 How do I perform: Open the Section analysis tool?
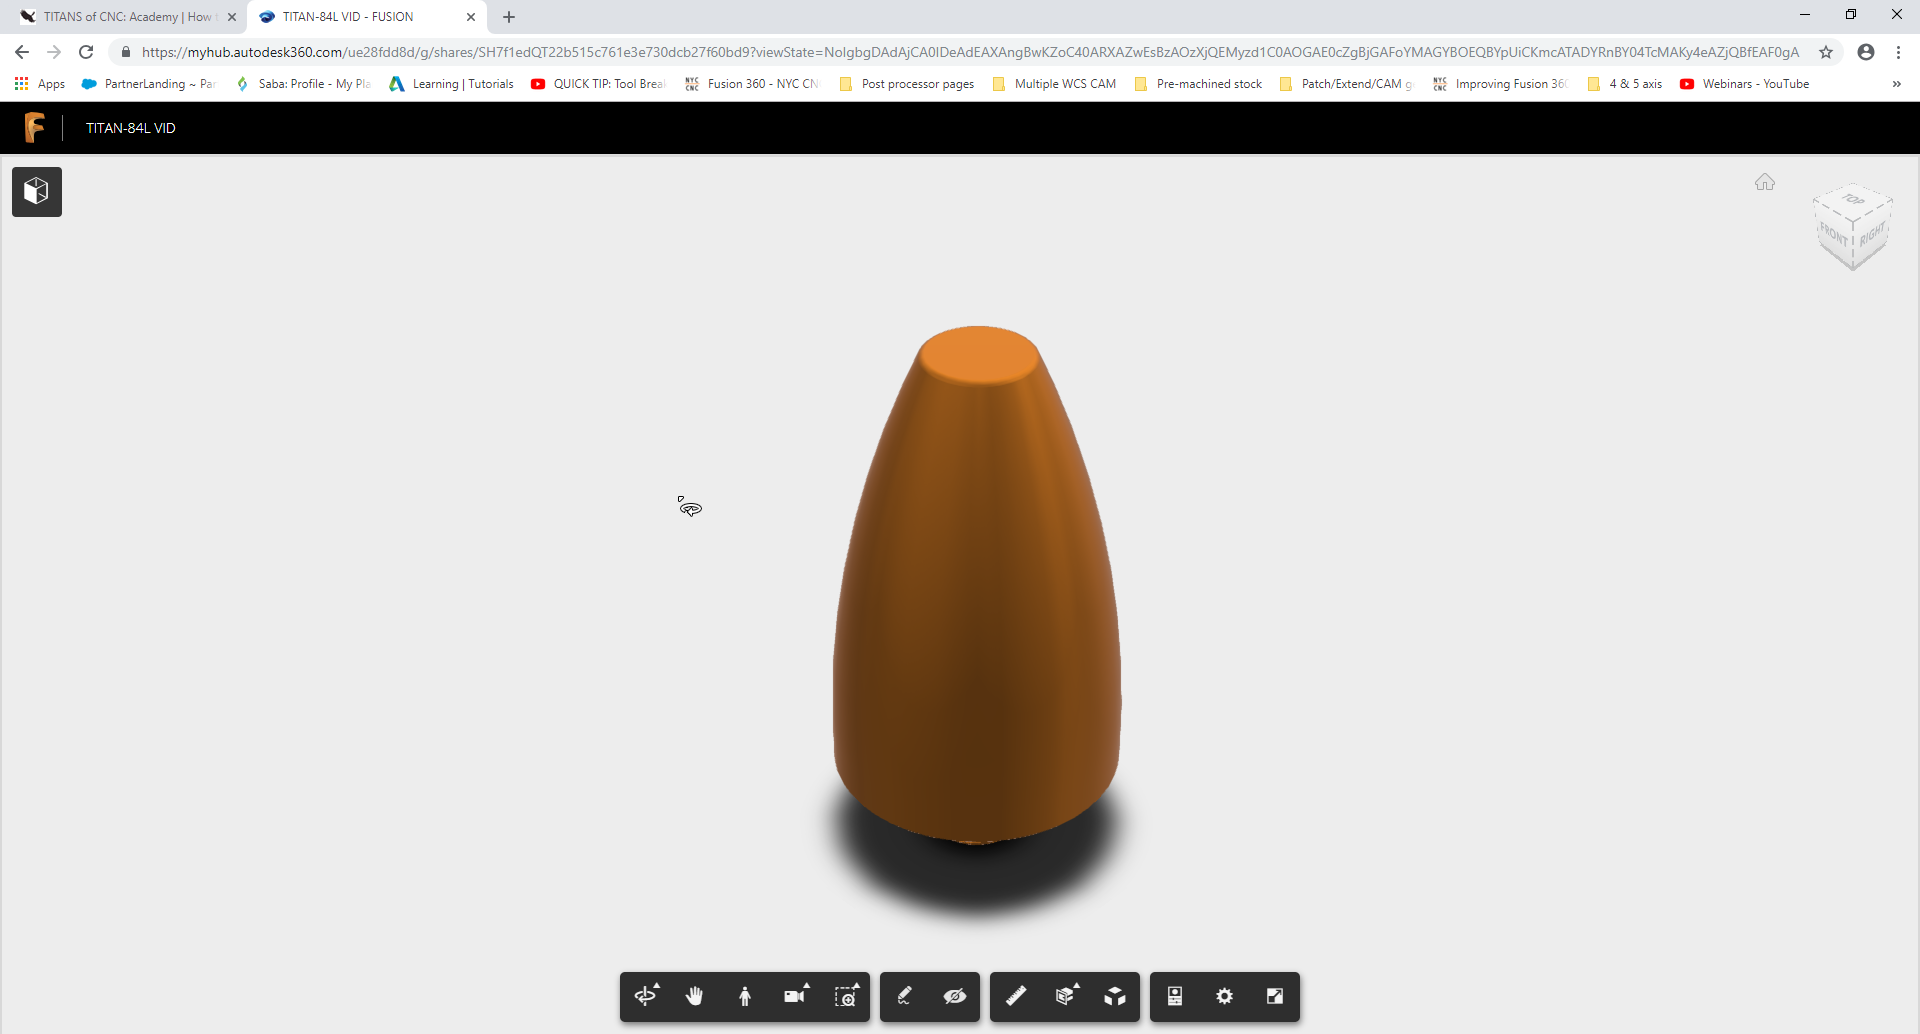point(1066,996)
